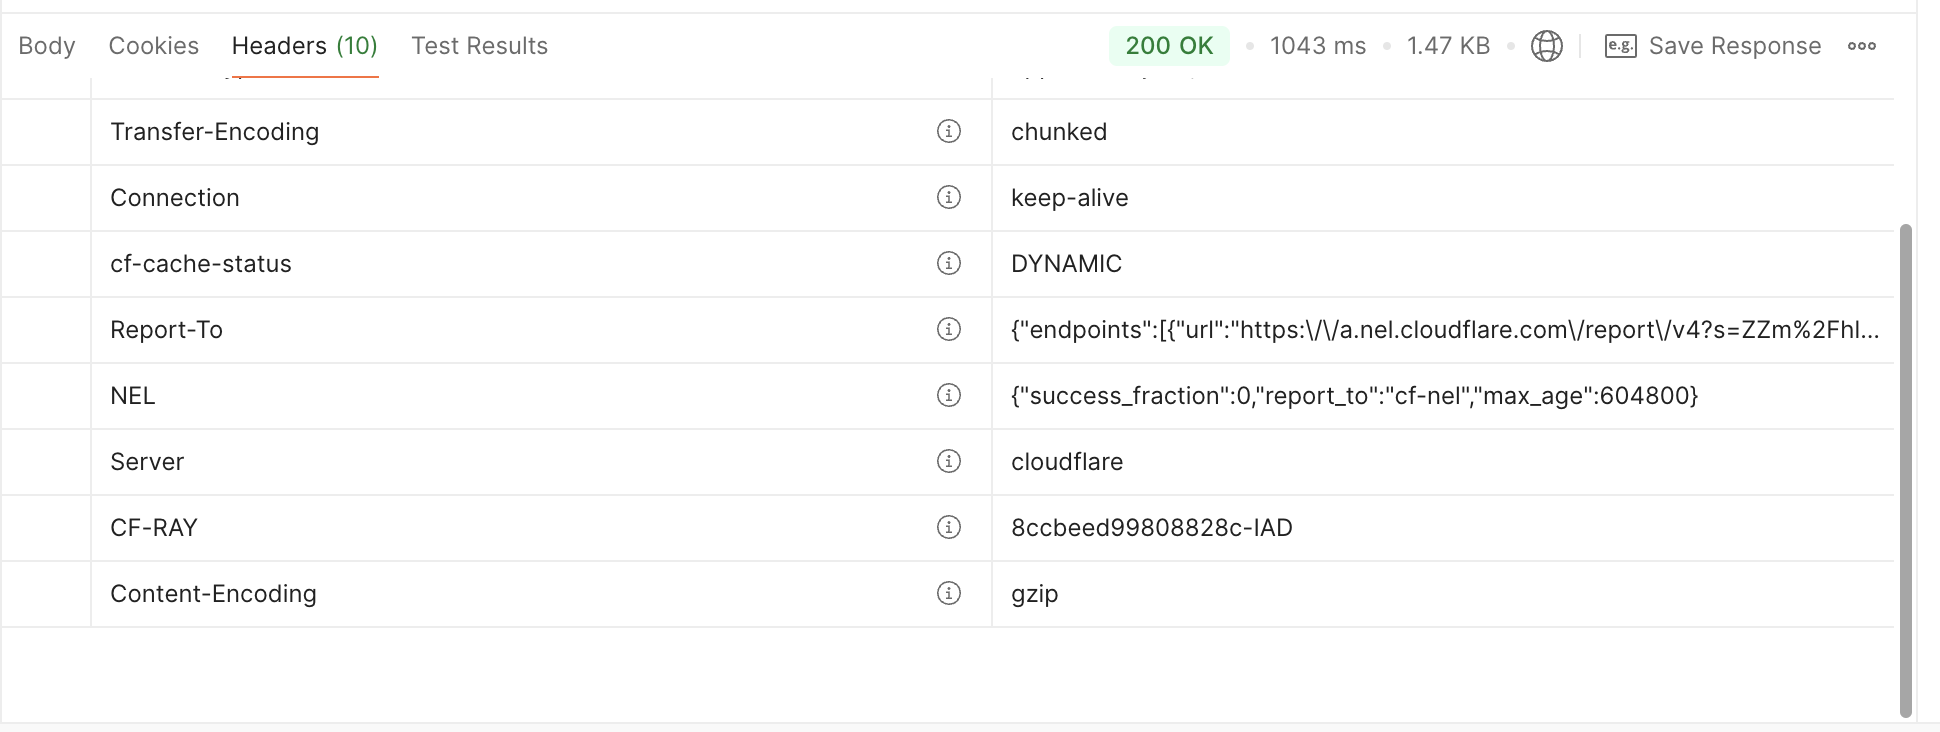Image resolution: width=1940 pixels, height=732 pixels.
Task: Select the Test Results tab
Action: tap(479, 46)
